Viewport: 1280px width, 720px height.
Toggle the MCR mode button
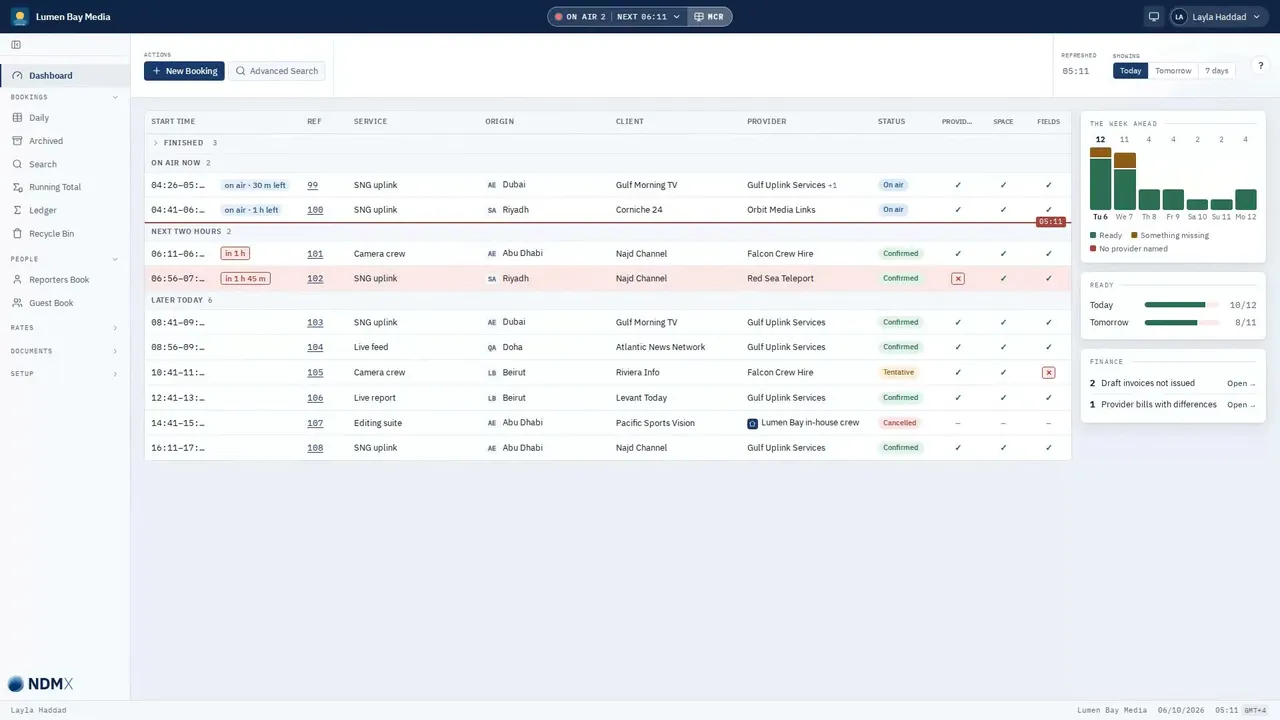tap(709, 17)
